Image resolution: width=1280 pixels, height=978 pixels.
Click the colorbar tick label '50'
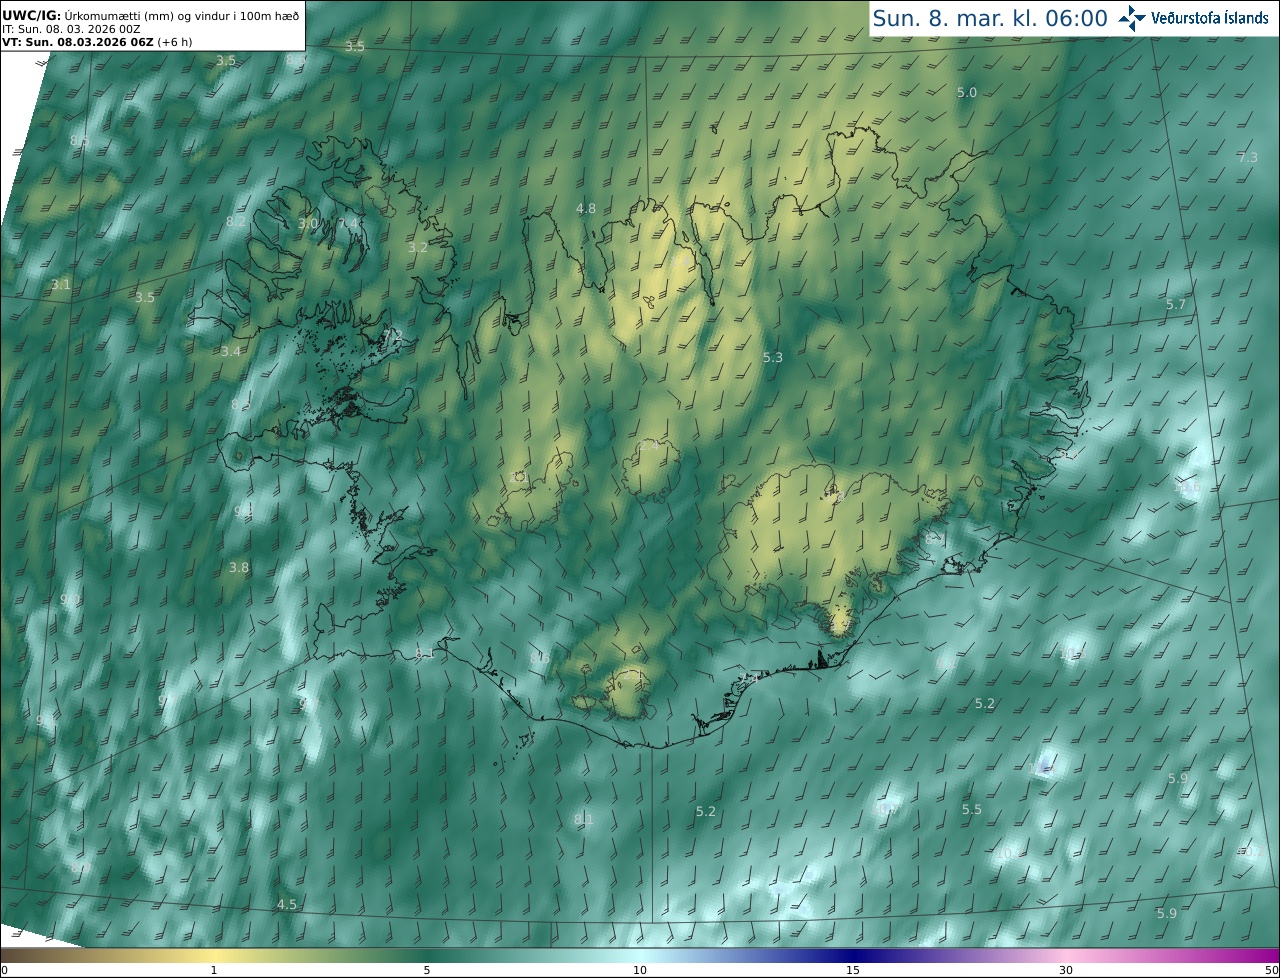[1272, 970]
